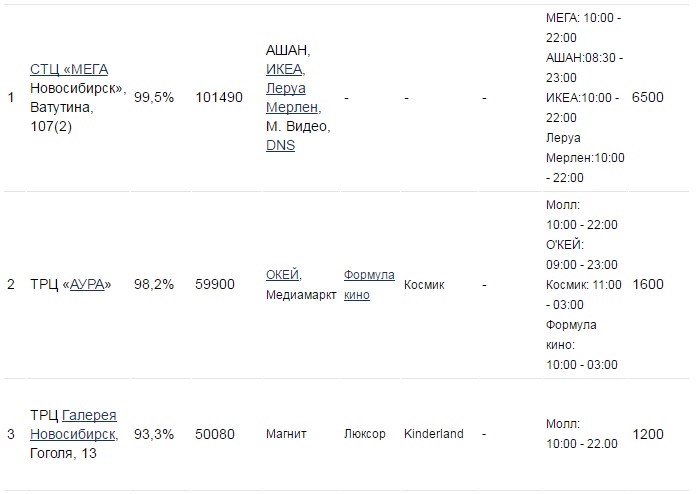Select the 59900 area value
The image size is (698, 494).
pos(215,285)
